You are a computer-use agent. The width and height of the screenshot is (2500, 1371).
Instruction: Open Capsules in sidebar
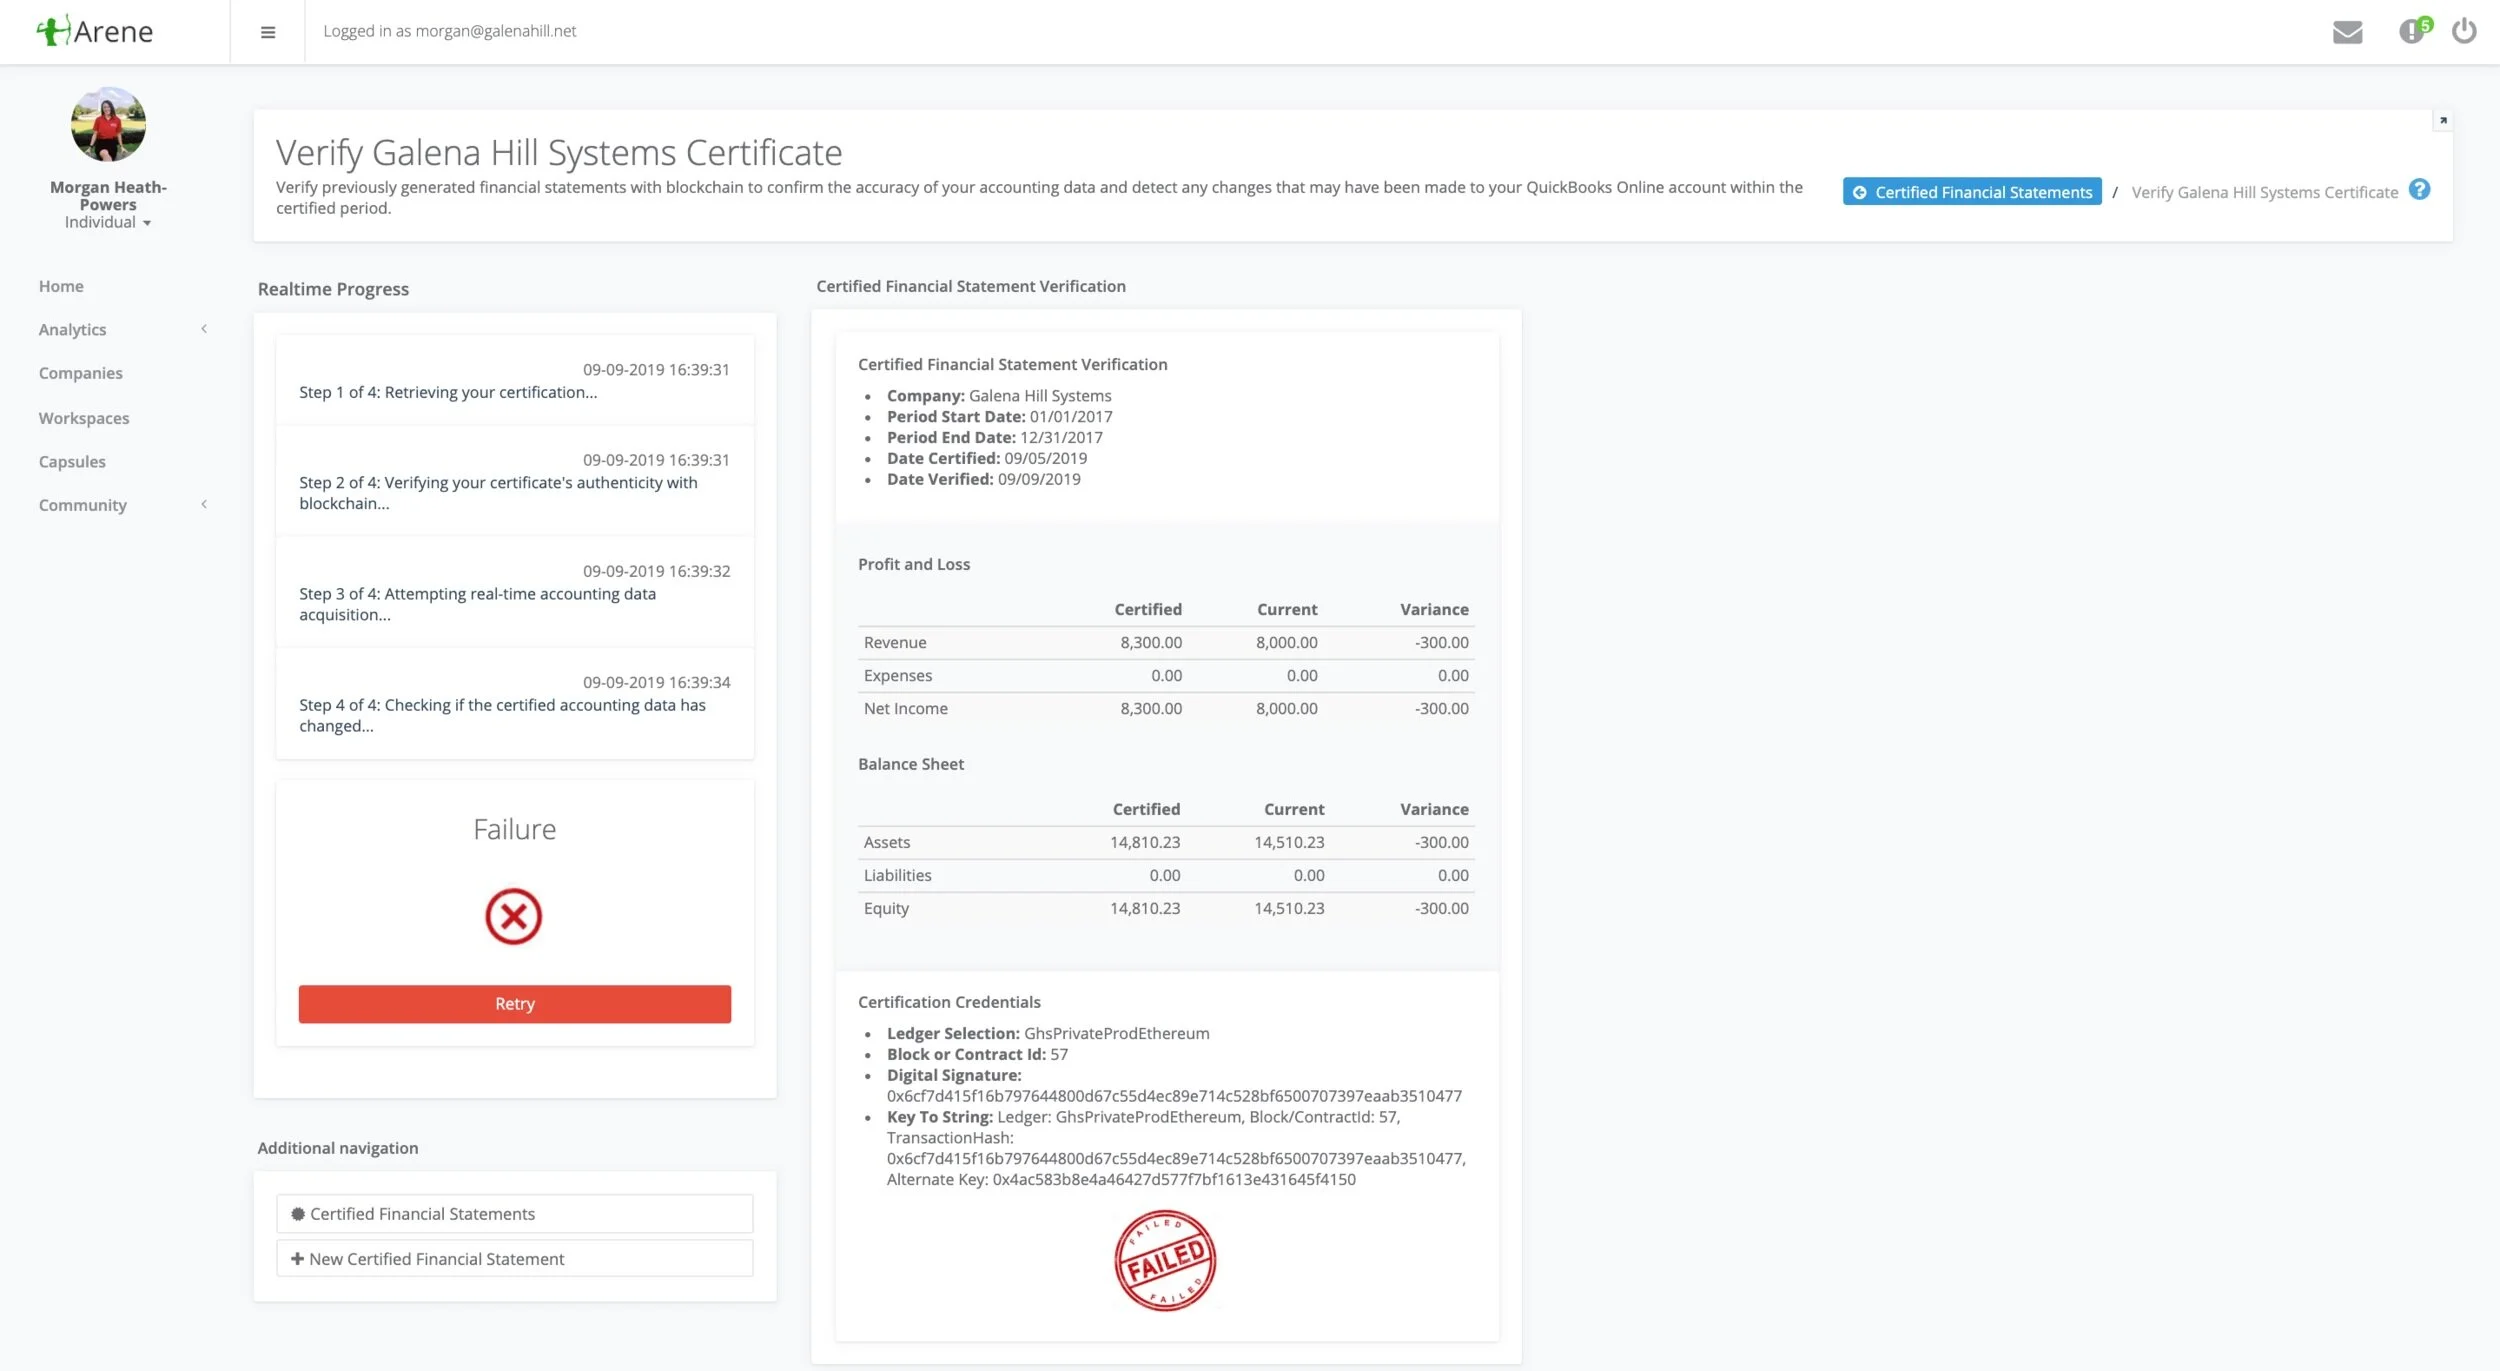pos(72,461)
